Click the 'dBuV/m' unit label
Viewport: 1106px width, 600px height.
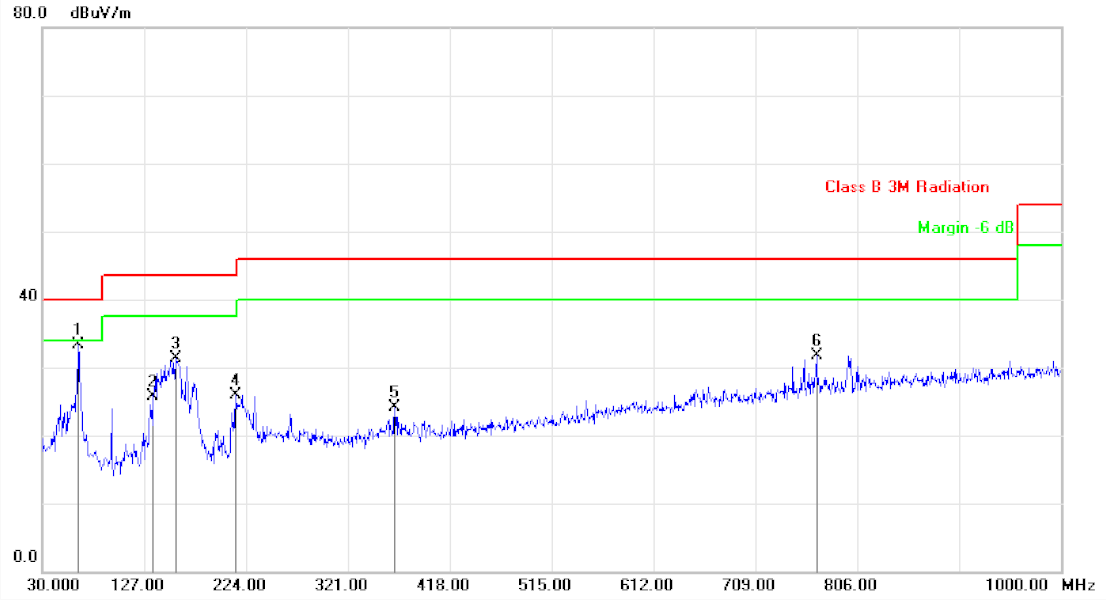(x=101, y=13)
